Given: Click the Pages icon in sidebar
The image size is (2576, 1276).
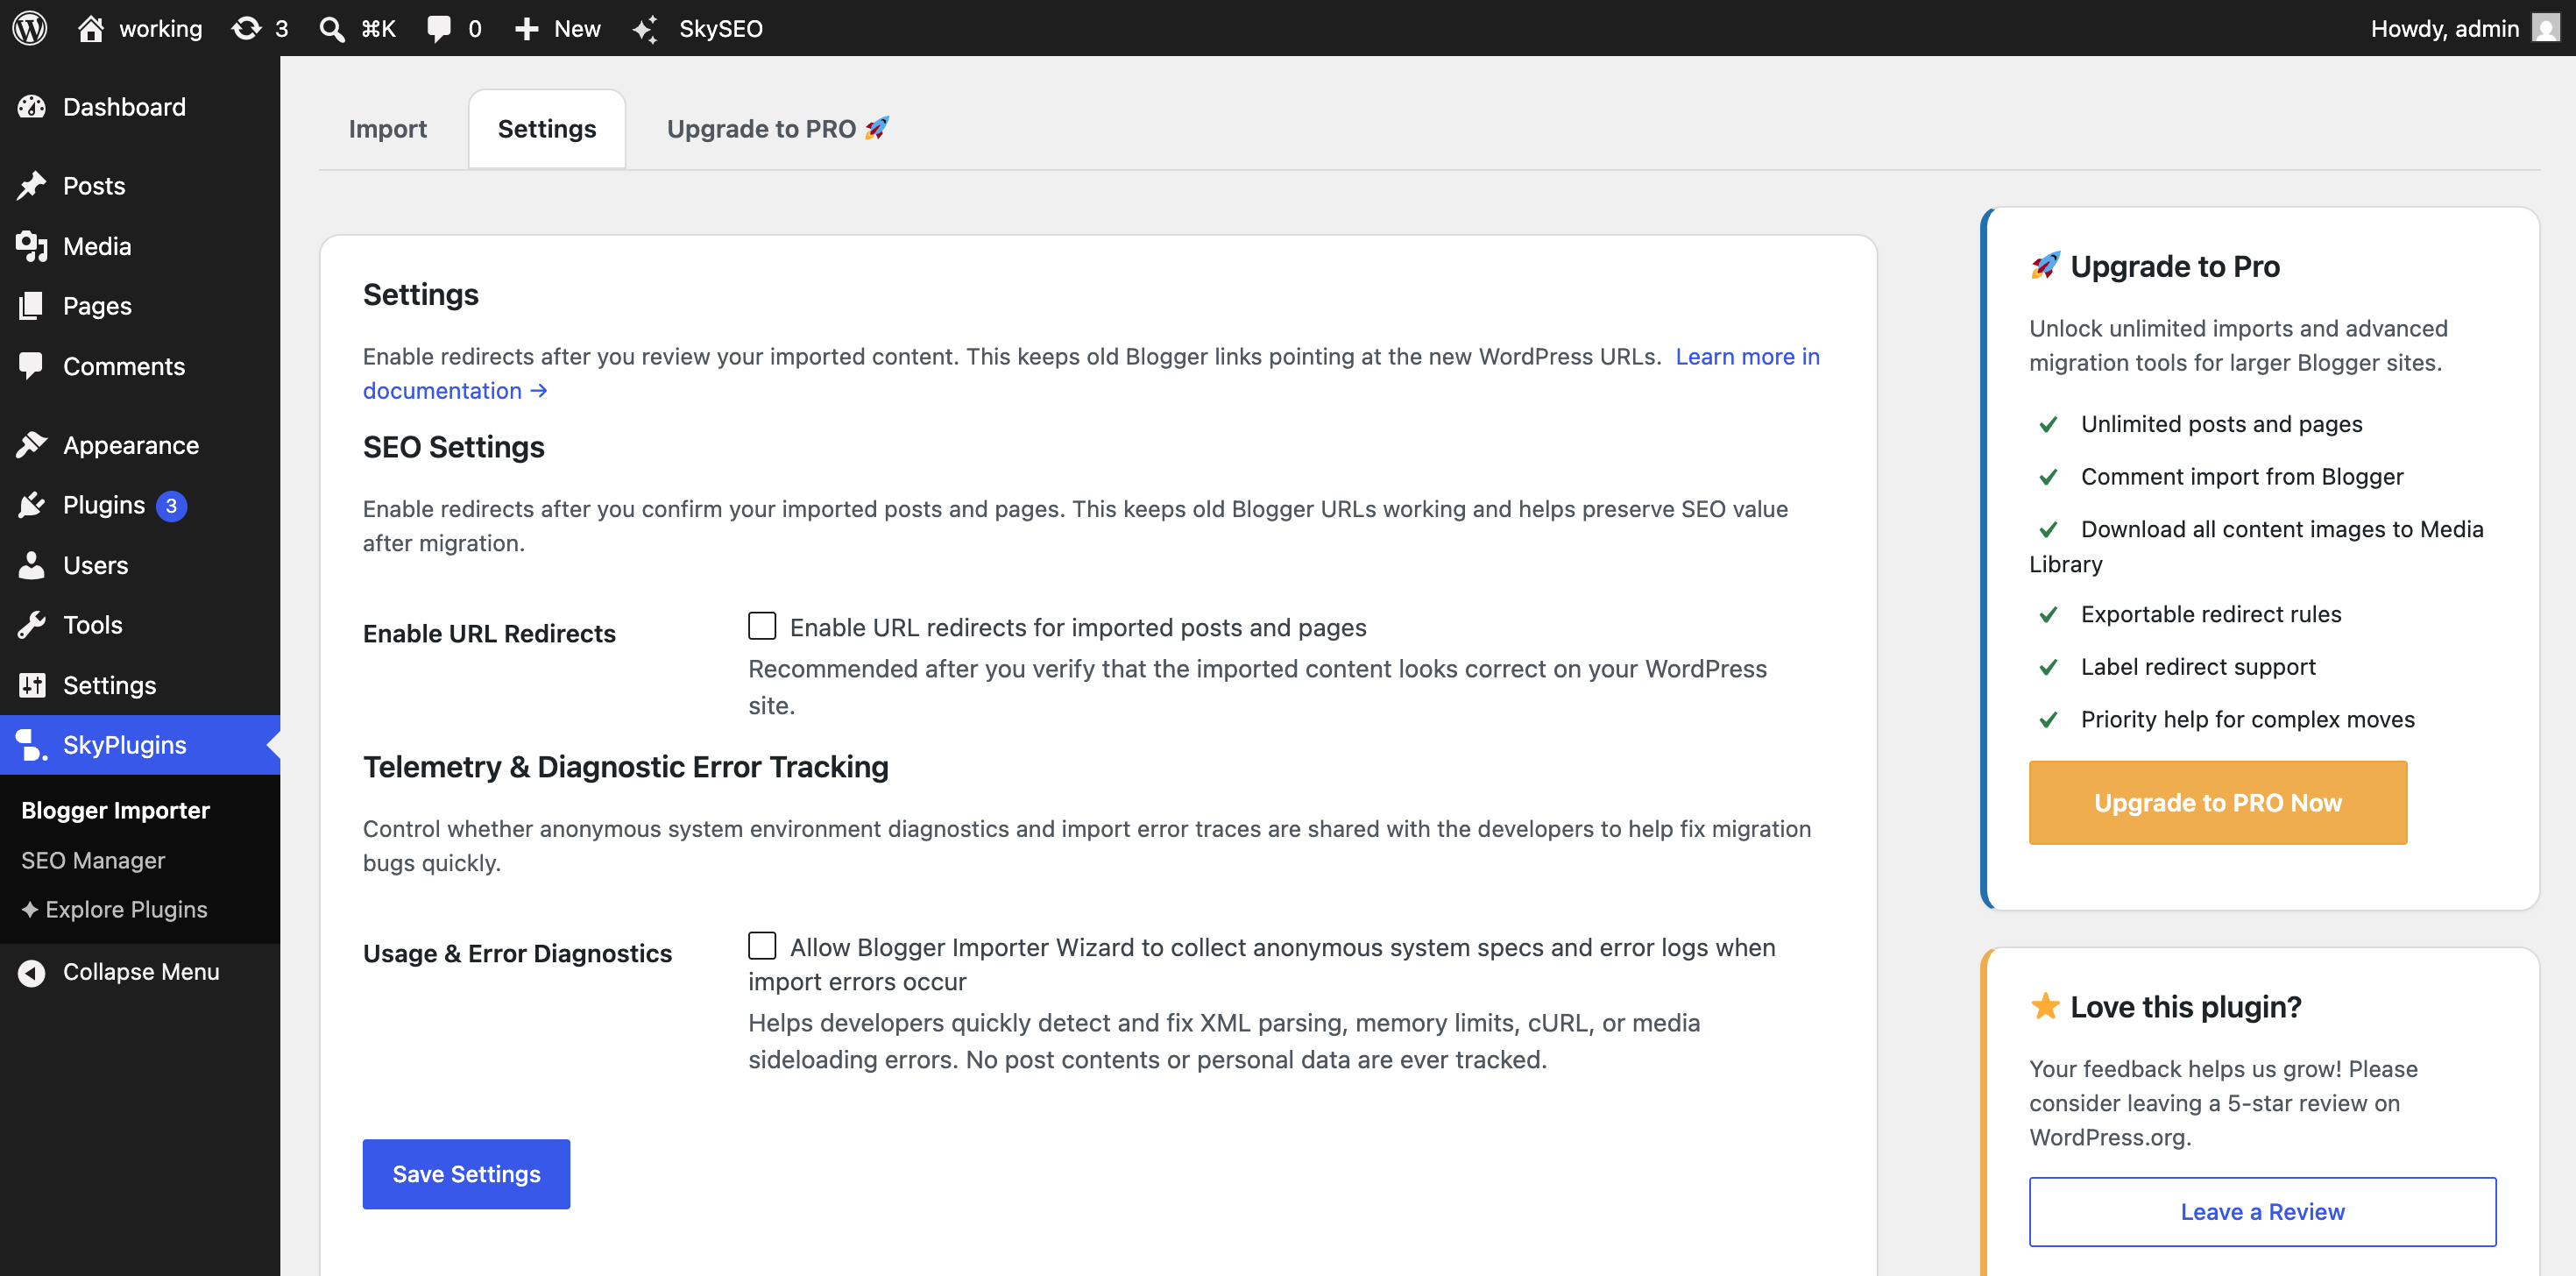Looking at the screenshot, I should (x=32, y=305).
